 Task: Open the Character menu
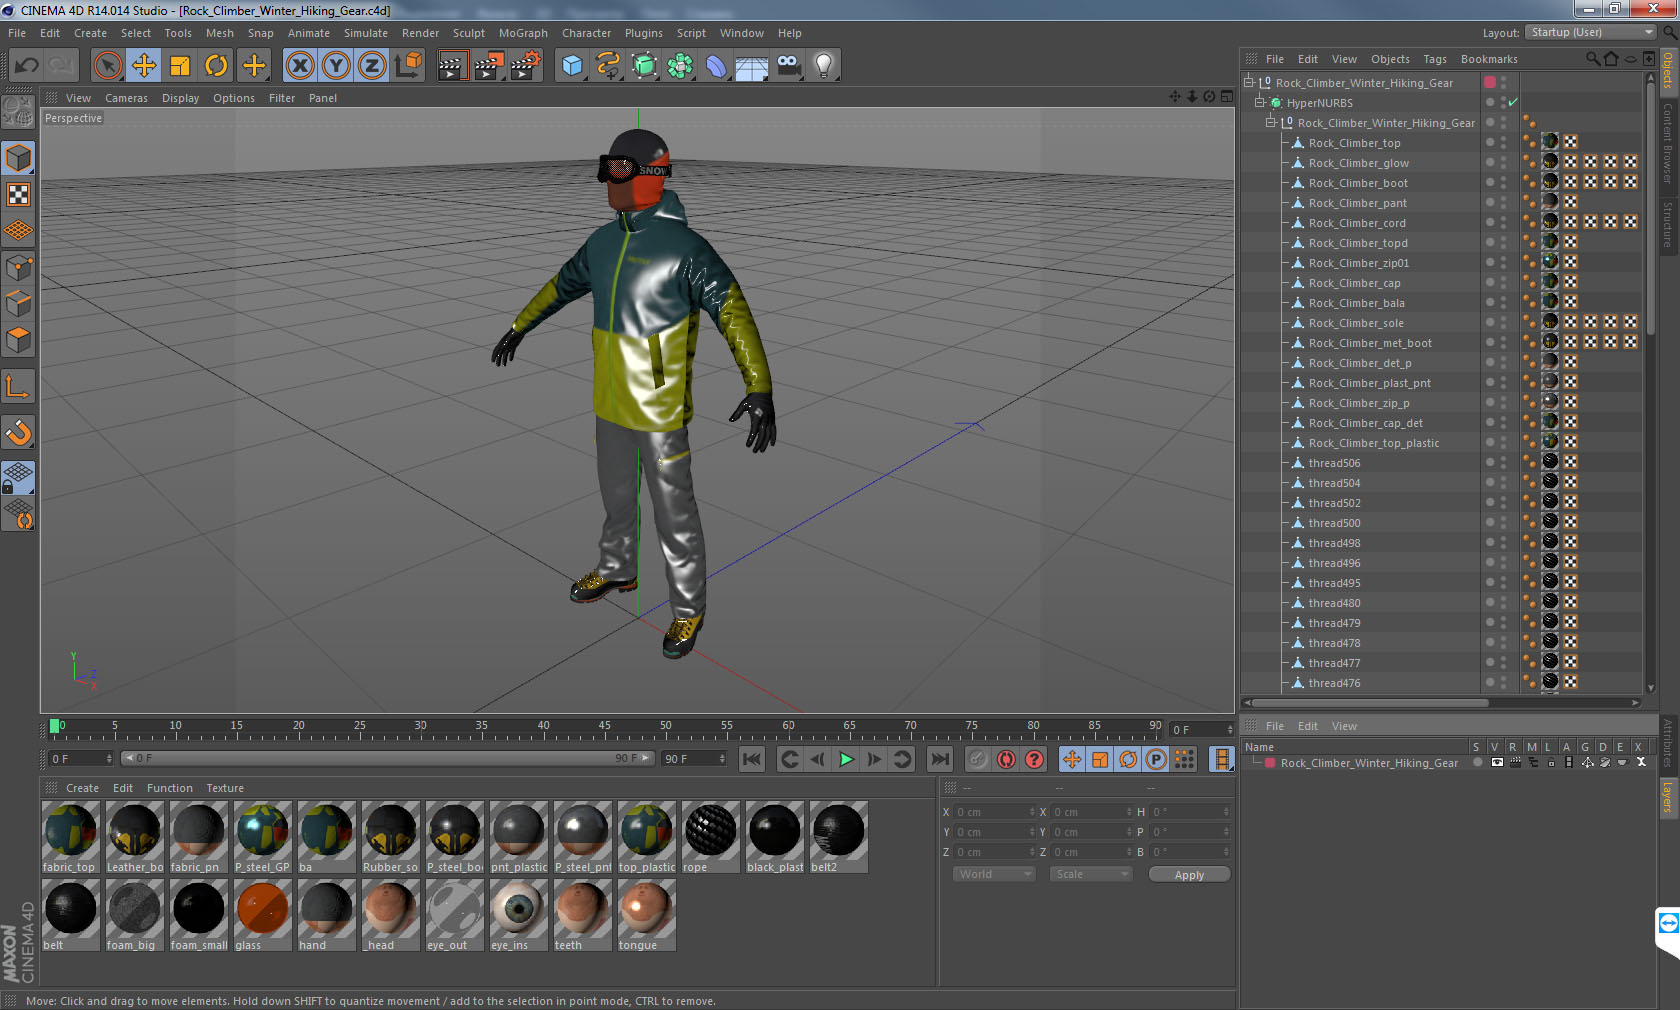pyautogui.click(x=586, y=33)
